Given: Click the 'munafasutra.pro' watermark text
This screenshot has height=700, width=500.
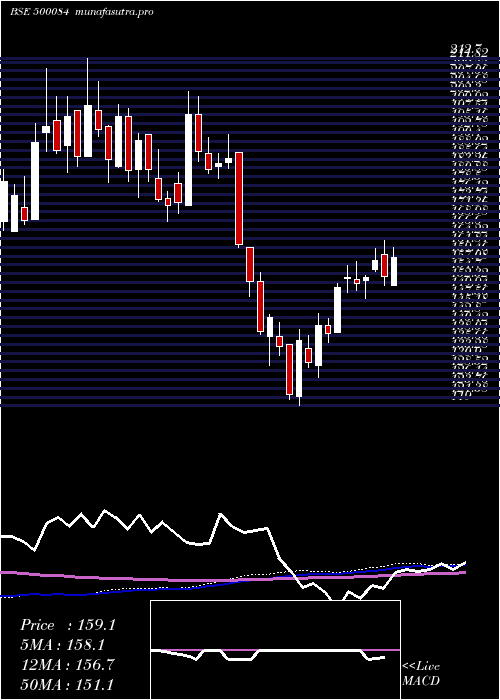Looking at the screenshot, I should 115,12.
